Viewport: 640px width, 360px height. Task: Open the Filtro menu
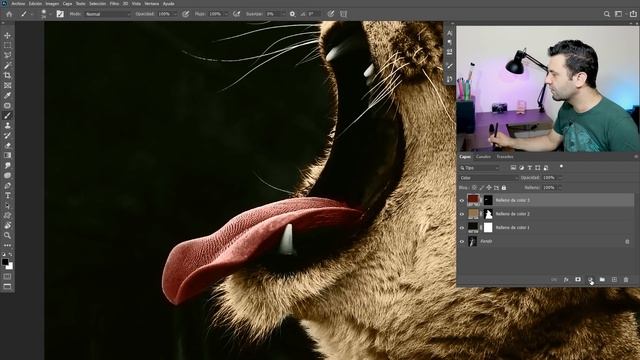[114, 4]
